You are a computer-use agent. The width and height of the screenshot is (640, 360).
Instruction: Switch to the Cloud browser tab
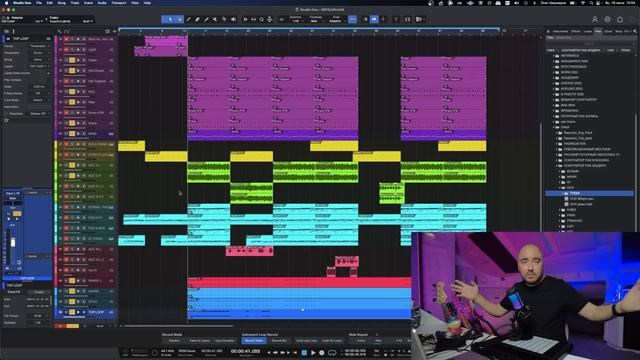coord(608,31)
